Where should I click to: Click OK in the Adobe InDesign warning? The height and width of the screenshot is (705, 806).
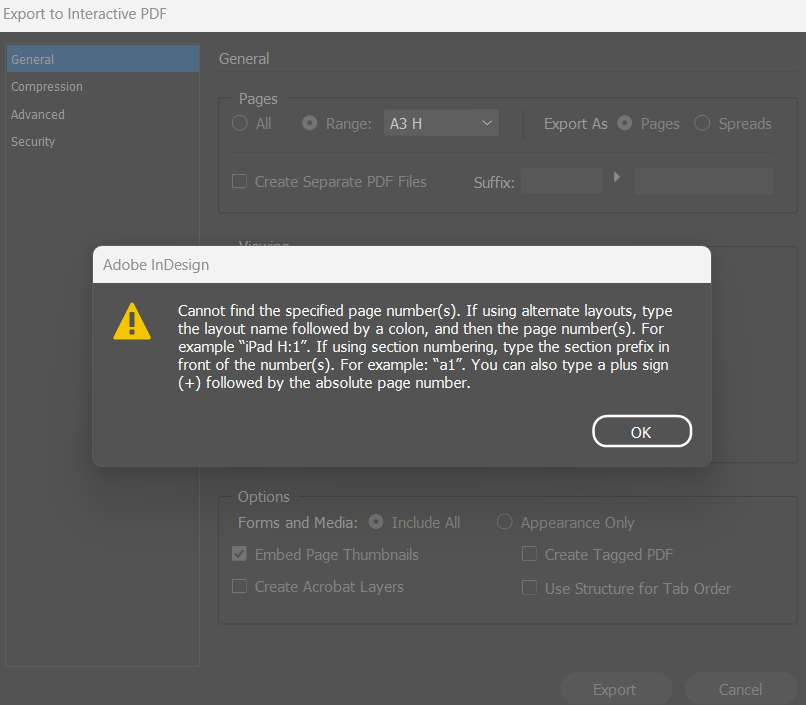[x=642, y=432]
